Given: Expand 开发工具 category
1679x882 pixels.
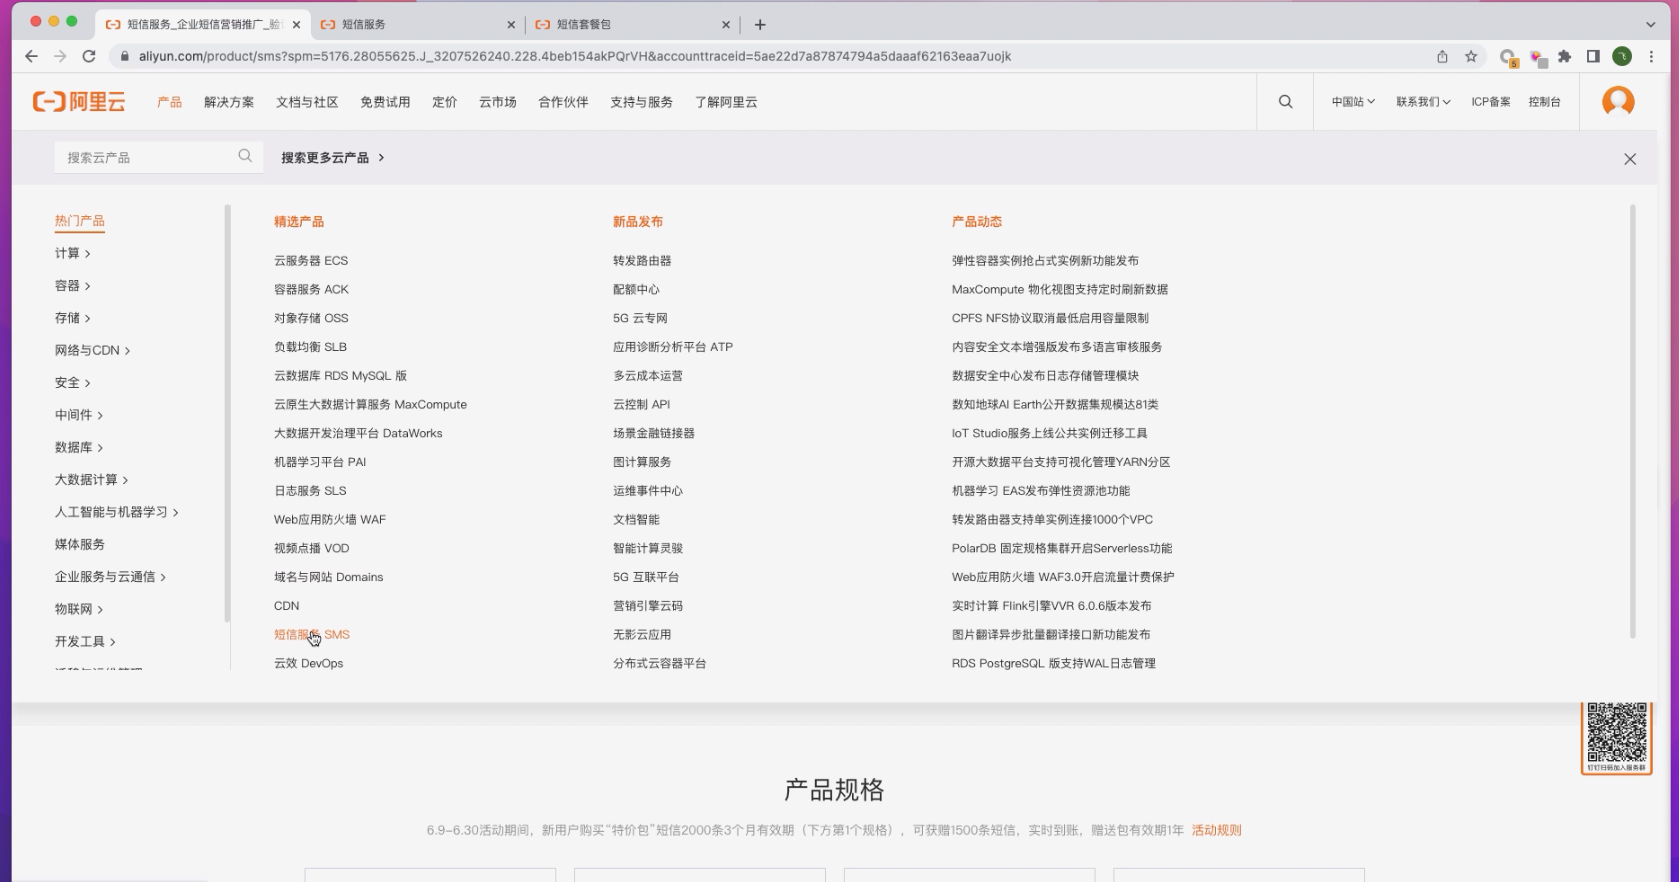Looking at the screenshot, I should (x=85, y=641).
